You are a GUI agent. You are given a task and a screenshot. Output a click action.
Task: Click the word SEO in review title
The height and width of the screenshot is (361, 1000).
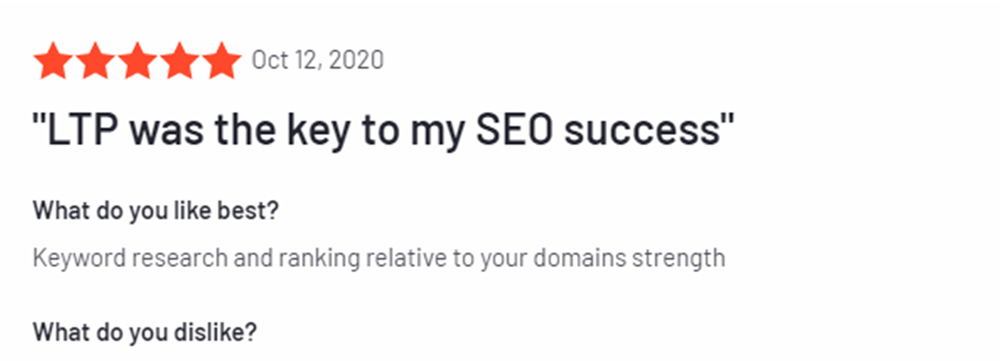click(x=516, y=128)
